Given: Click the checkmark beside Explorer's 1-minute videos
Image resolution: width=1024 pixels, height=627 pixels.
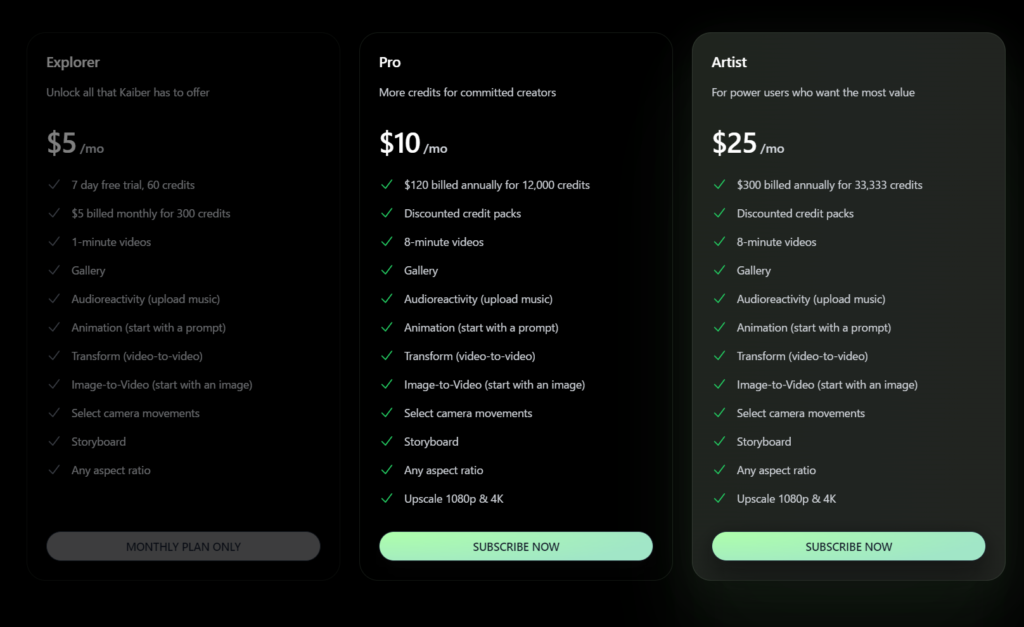Looking at the screenshot, I should 54,242.
